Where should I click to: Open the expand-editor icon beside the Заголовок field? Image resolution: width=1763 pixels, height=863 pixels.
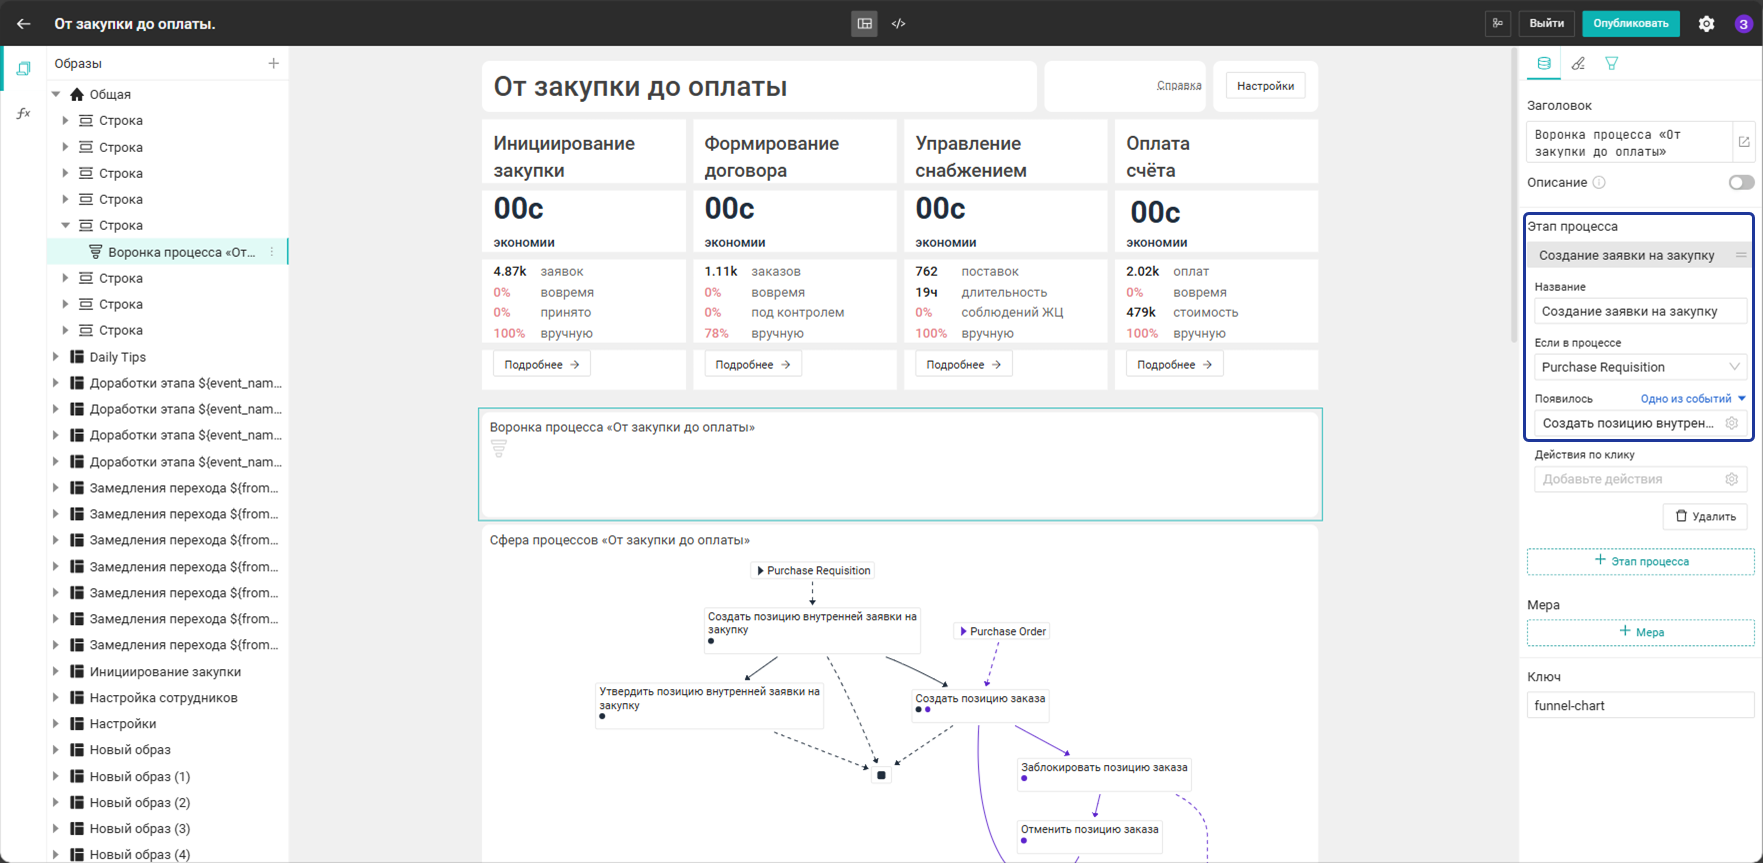tap(1744, 142)
